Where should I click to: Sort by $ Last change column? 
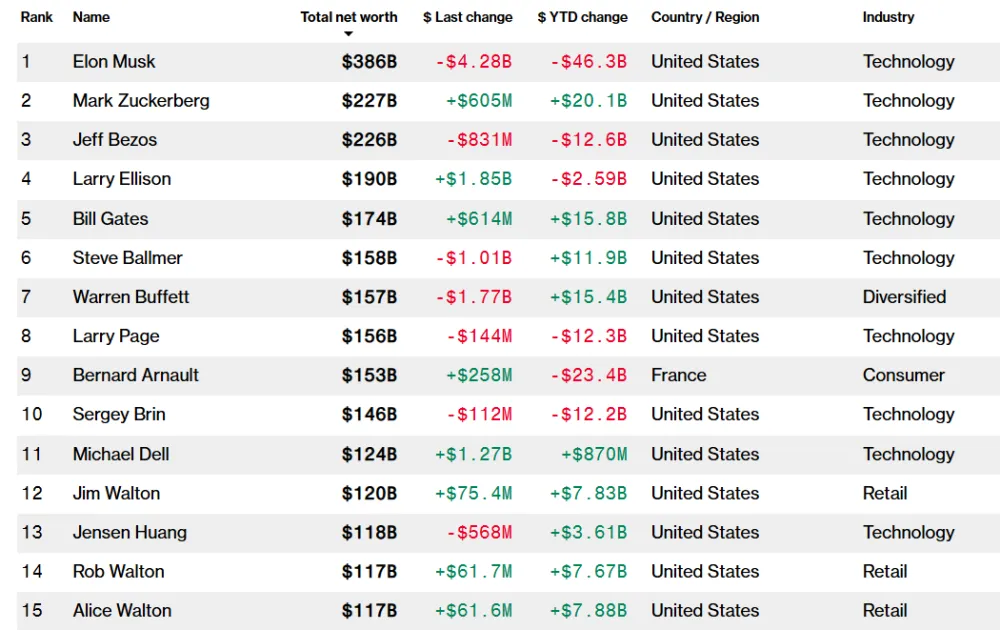pos(467,17)
